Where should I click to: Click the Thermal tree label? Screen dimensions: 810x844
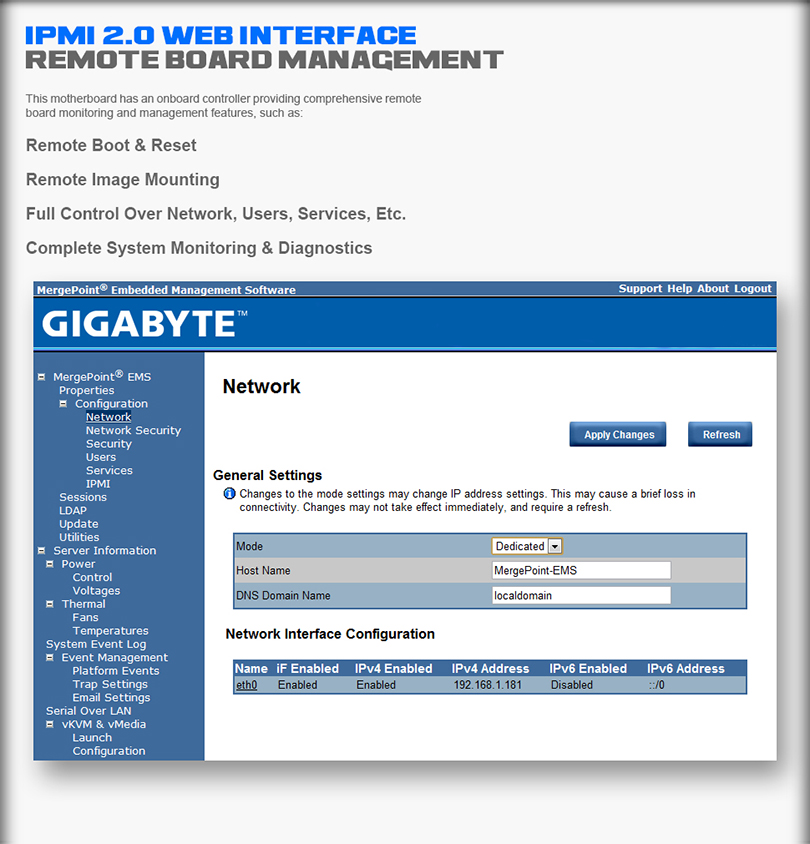tap(83, 604)
